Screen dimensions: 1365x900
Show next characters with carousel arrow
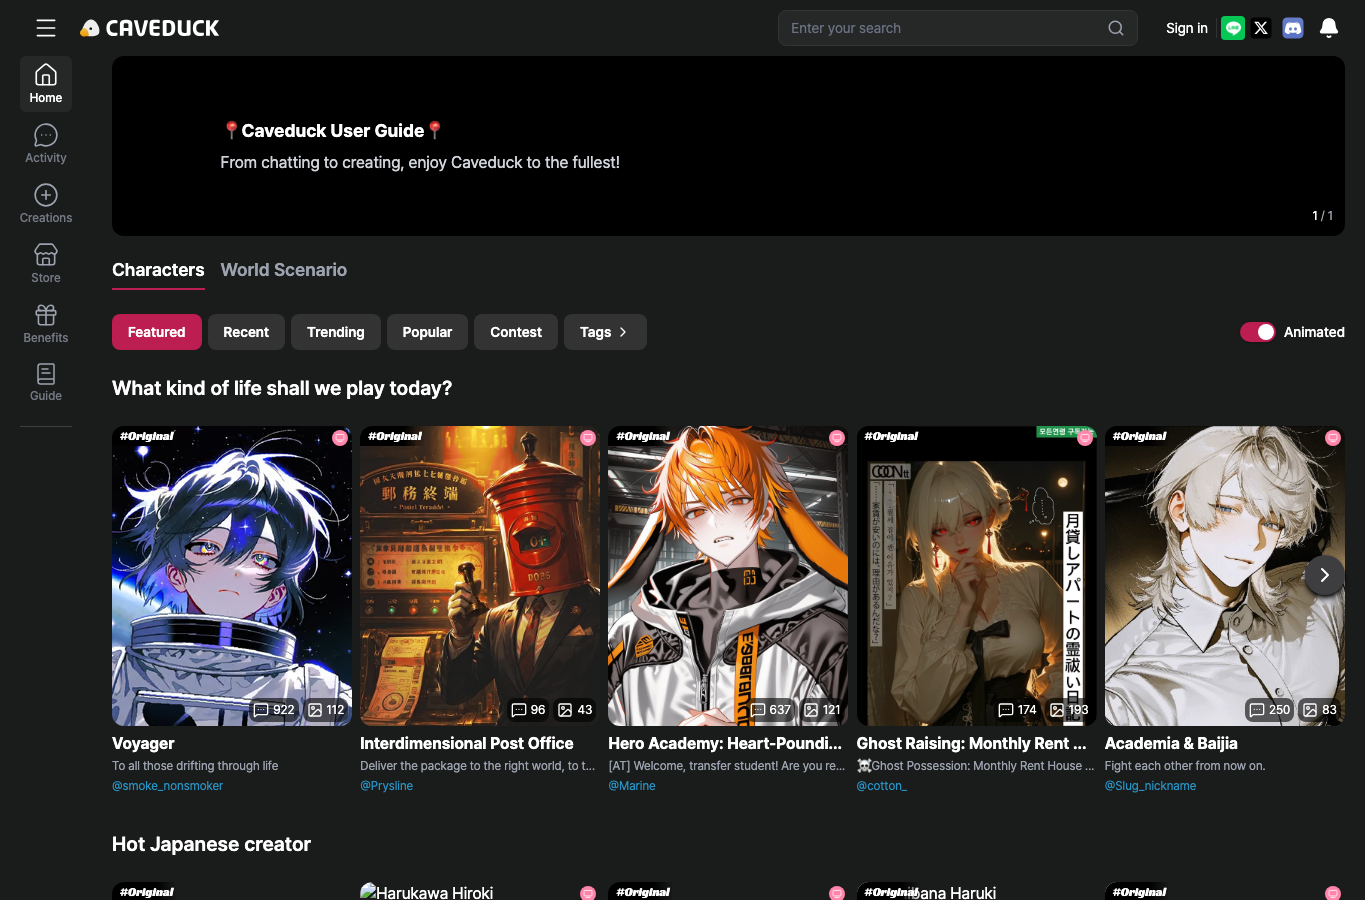coord(1325,575)
